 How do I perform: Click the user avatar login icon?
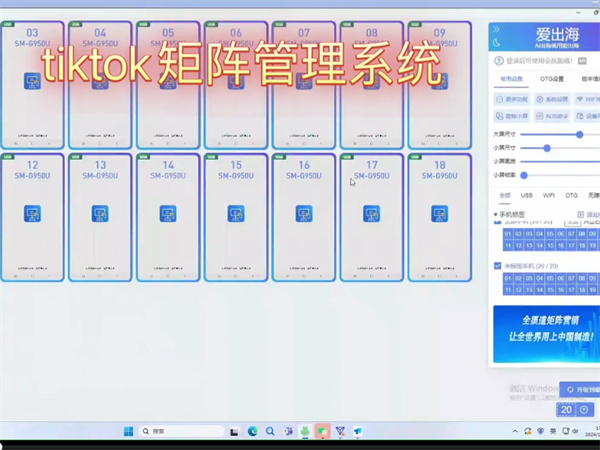pos(499,61)
